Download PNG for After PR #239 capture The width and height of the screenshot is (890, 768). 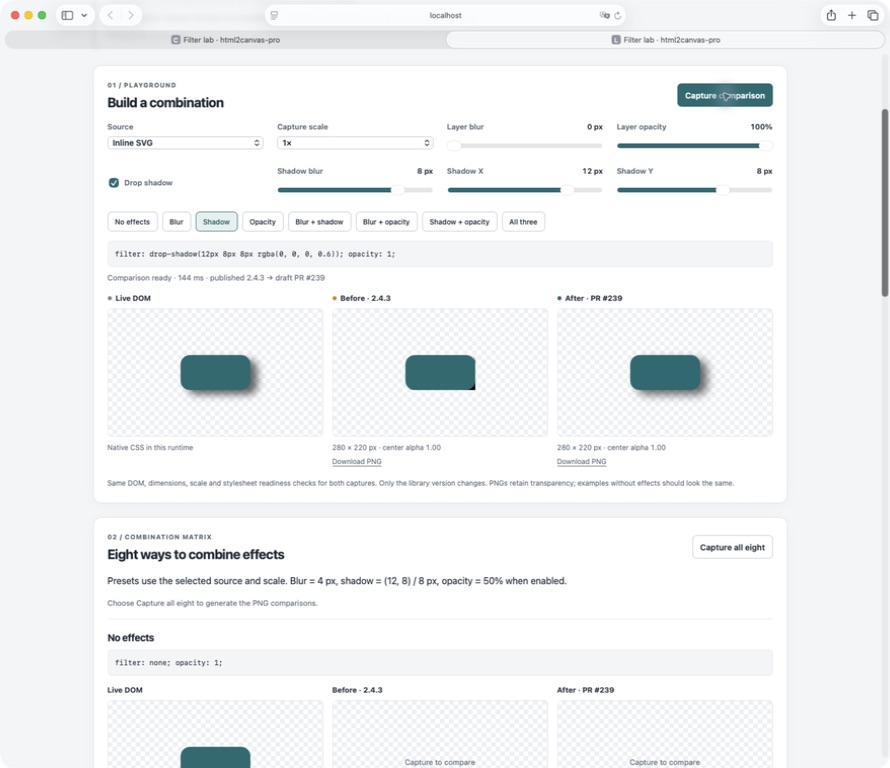tap(581, 461)
